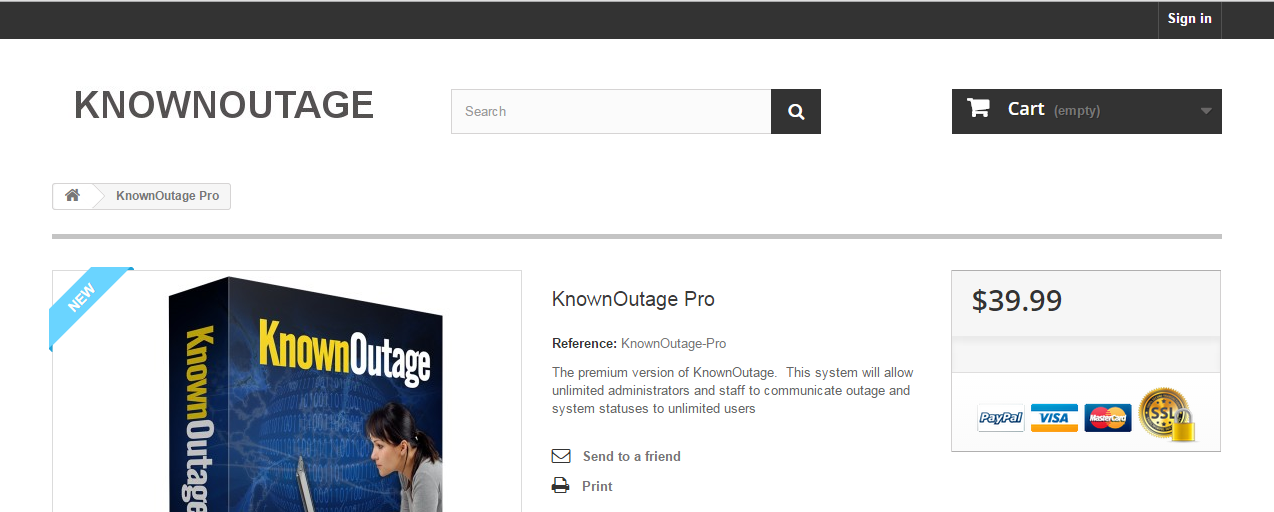
Task: Open the Send to a friend link
Action: pyautogui.click(x=631, y=456)
